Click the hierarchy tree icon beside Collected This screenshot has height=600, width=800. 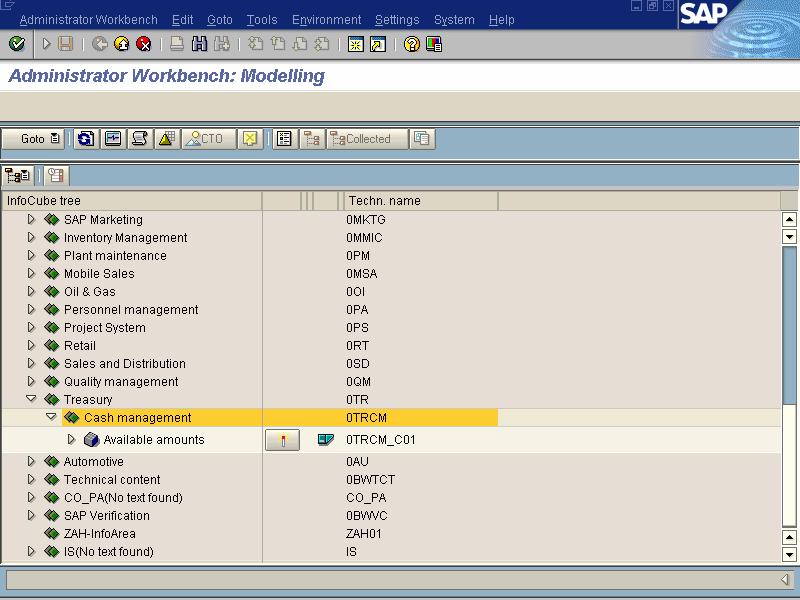[x=312, y=139]
